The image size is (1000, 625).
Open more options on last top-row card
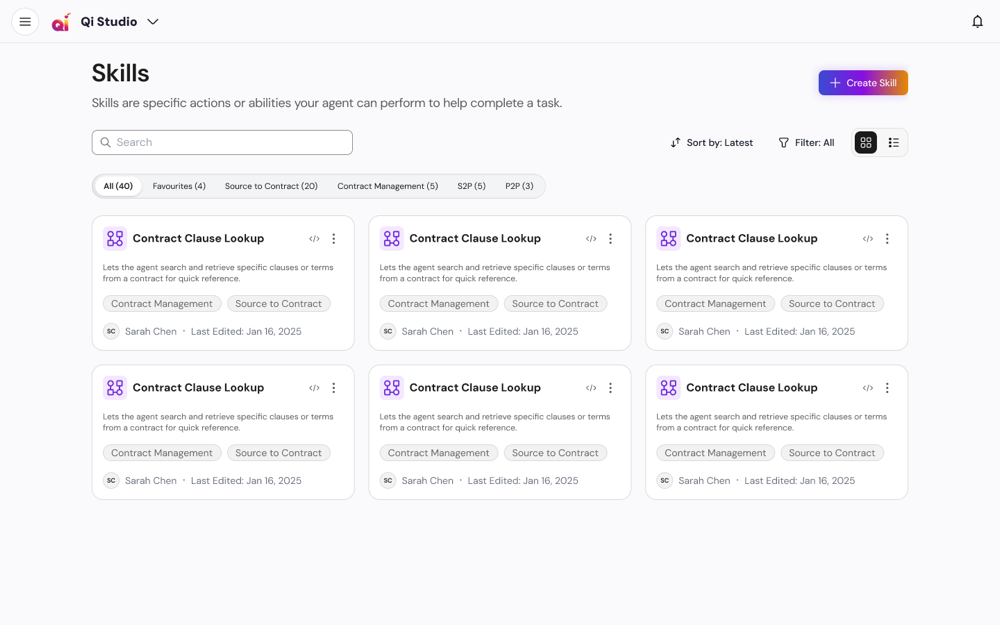(887, 239)
